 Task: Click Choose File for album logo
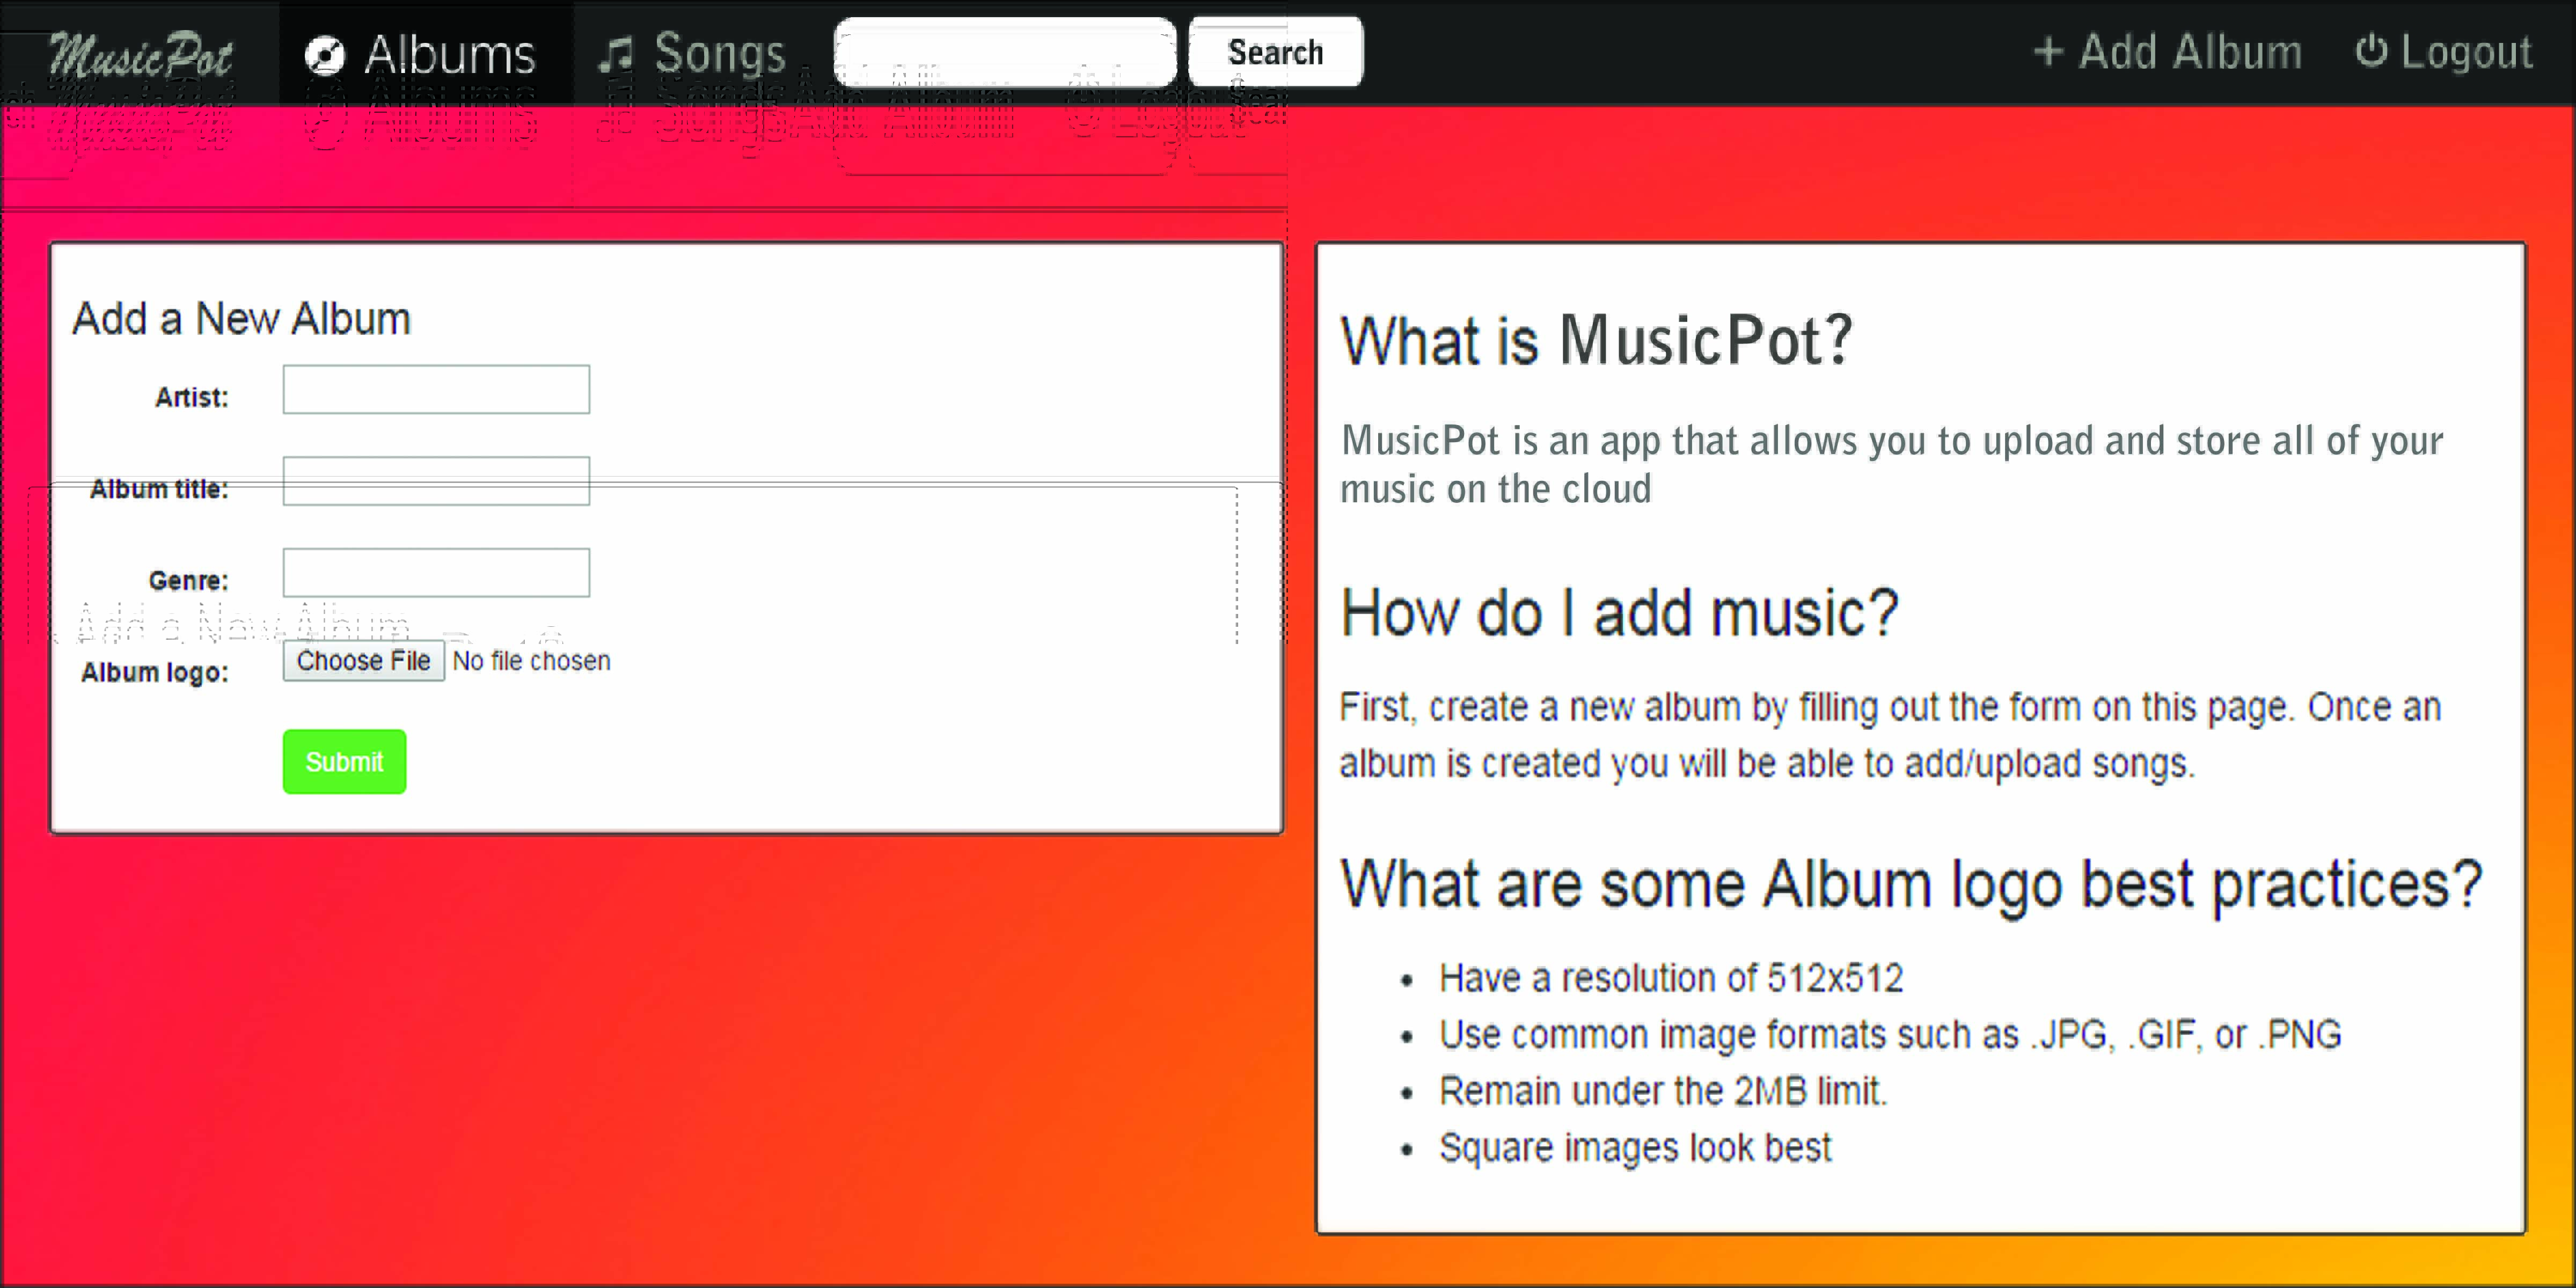[364, 661]
